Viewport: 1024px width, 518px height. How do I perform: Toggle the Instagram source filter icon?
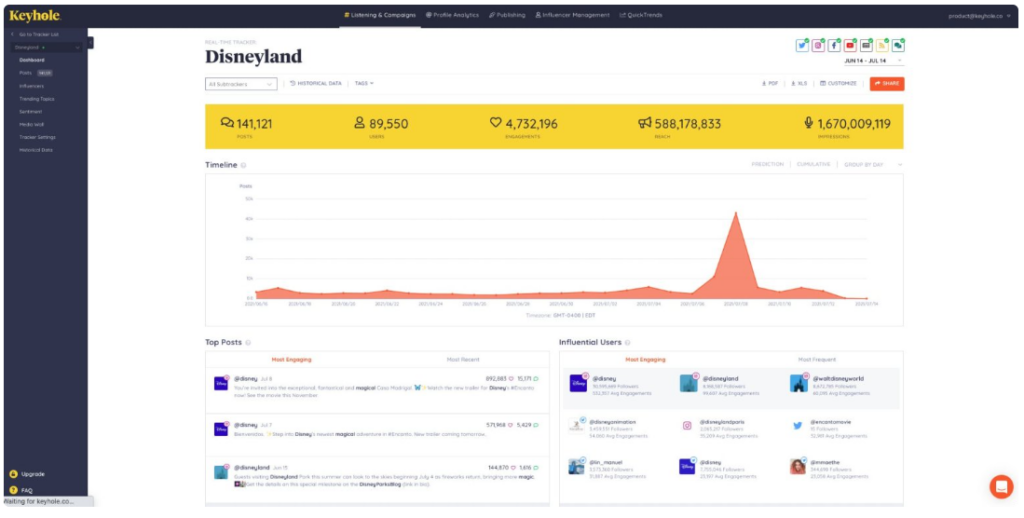click(x=818, y=46)
